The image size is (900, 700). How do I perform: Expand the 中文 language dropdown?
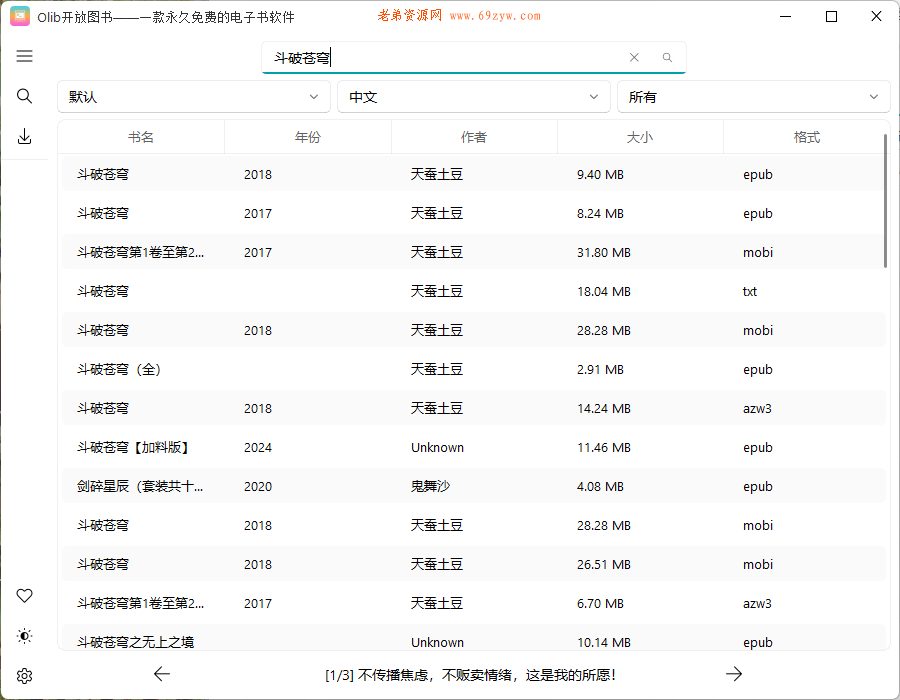pos(473,97)
